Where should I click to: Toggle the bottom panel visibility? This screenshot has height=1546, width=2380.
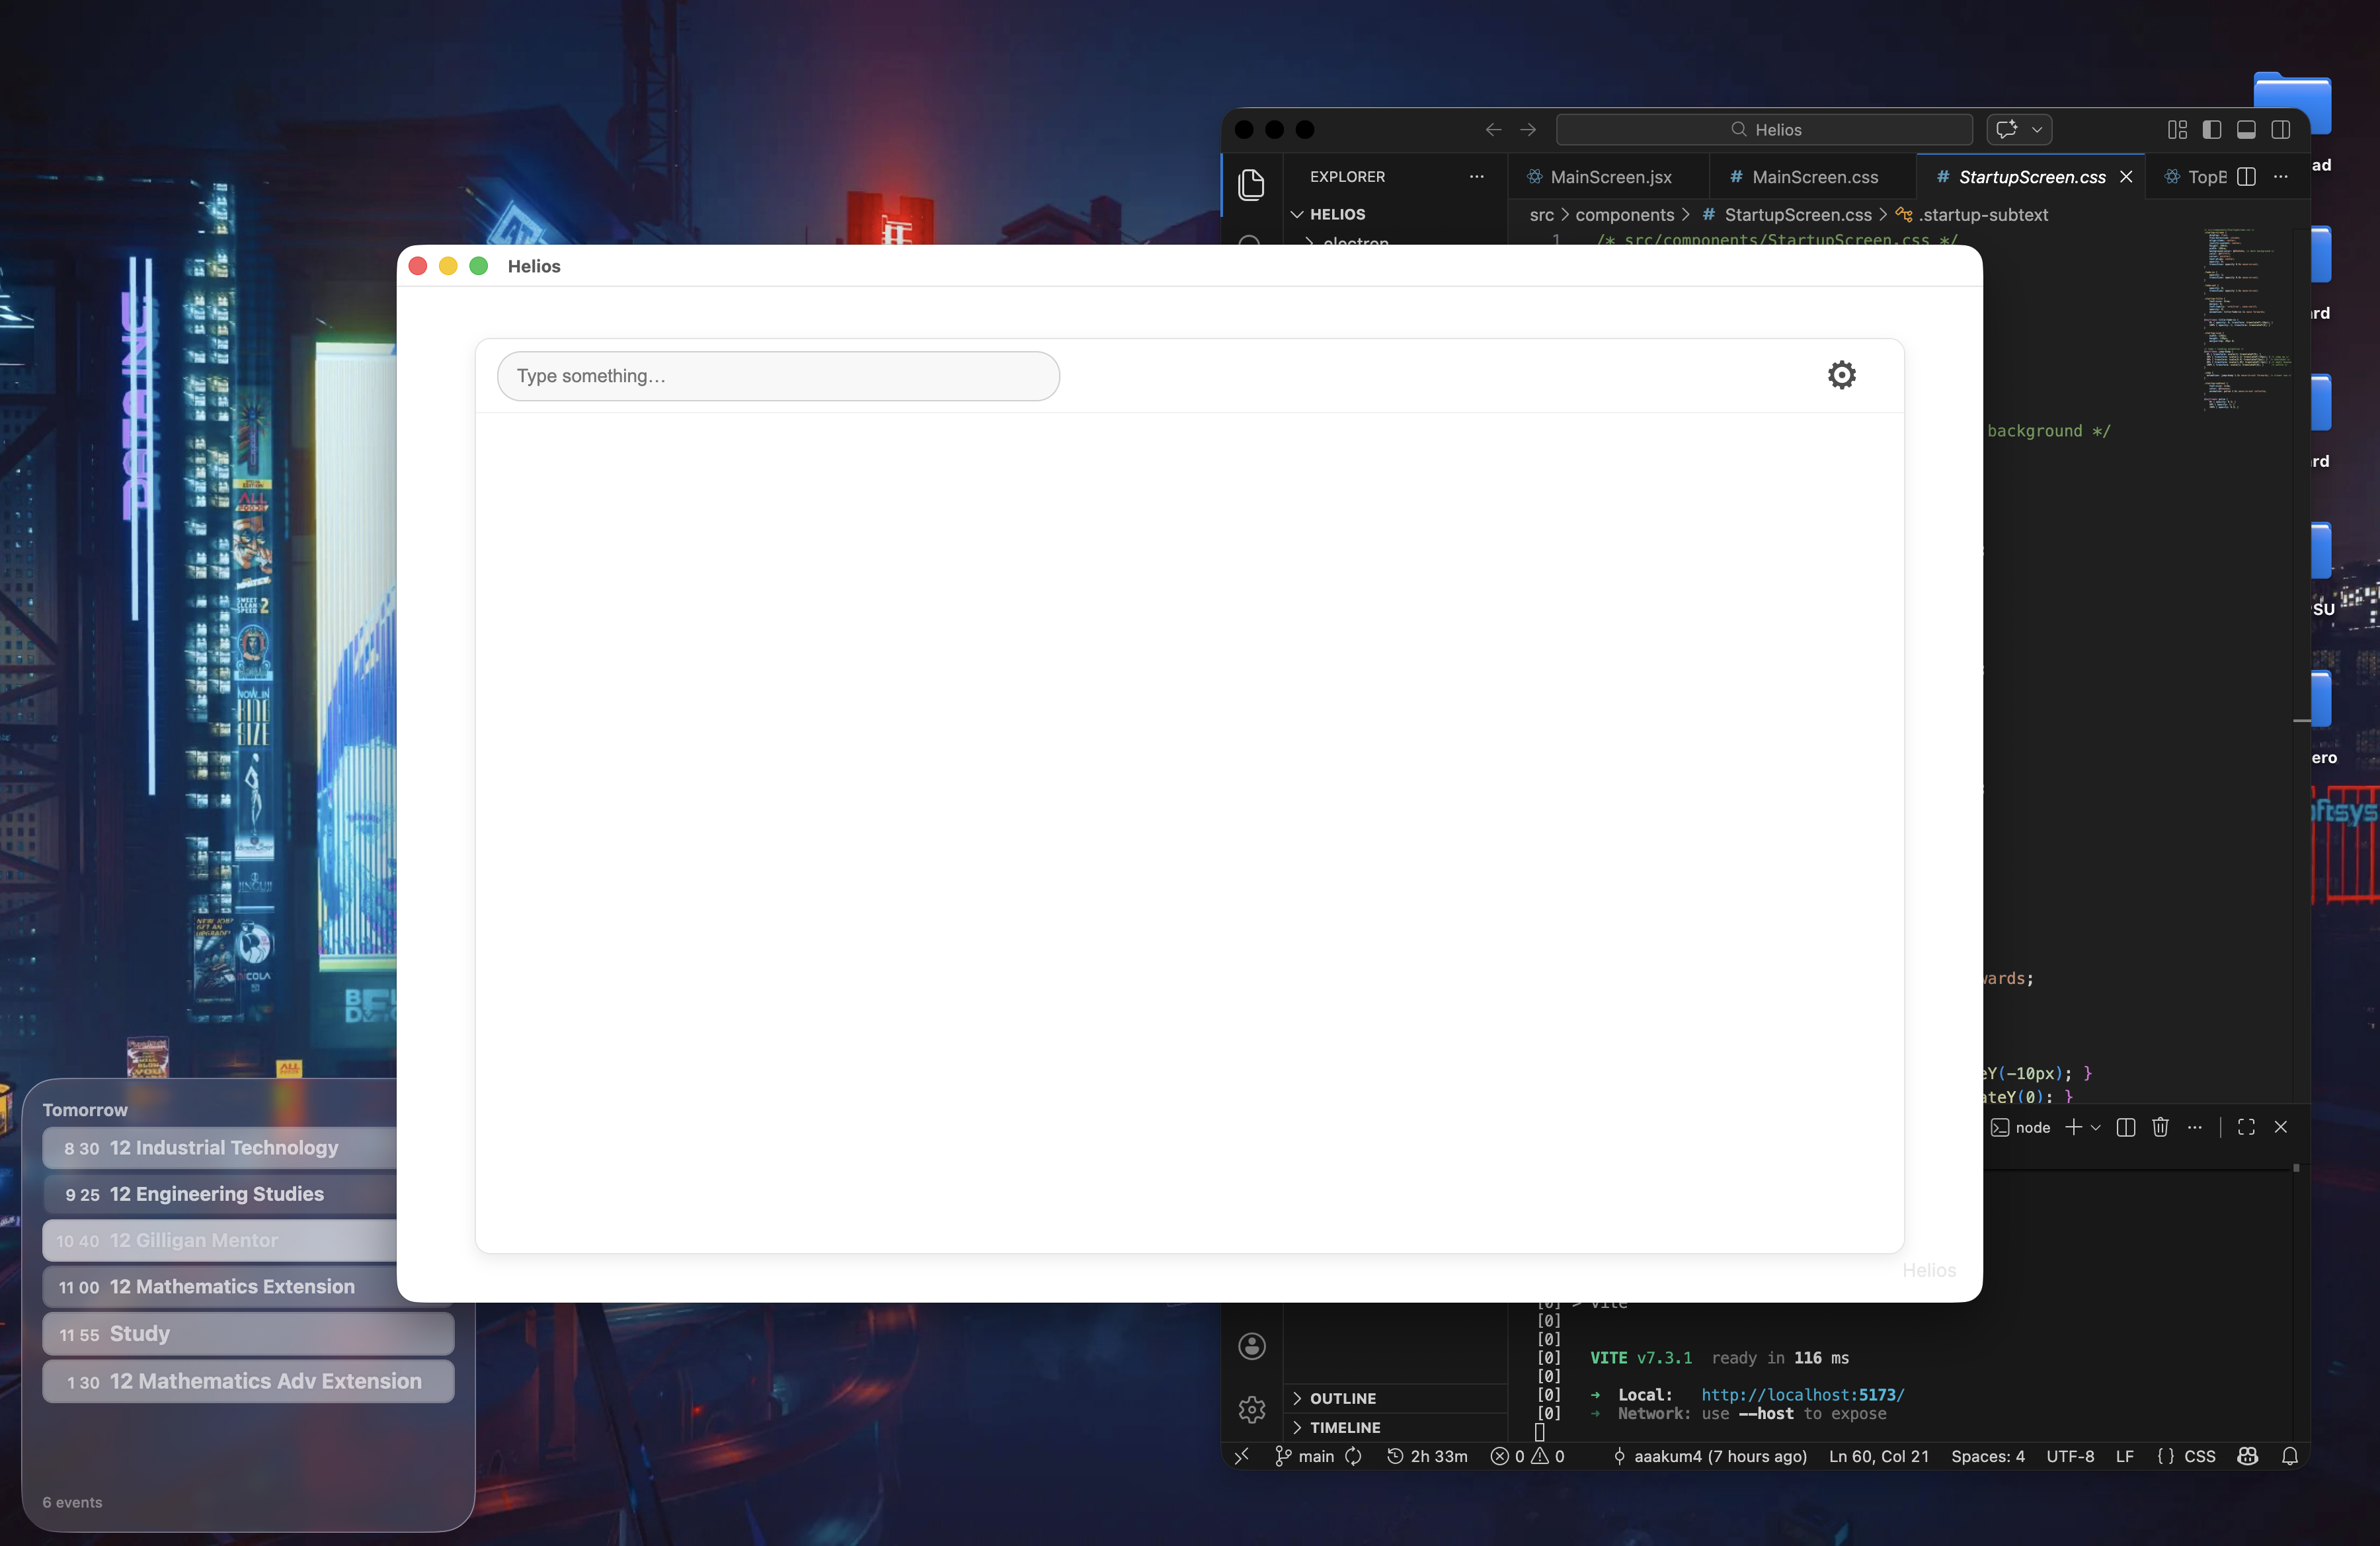(2246, 130)
